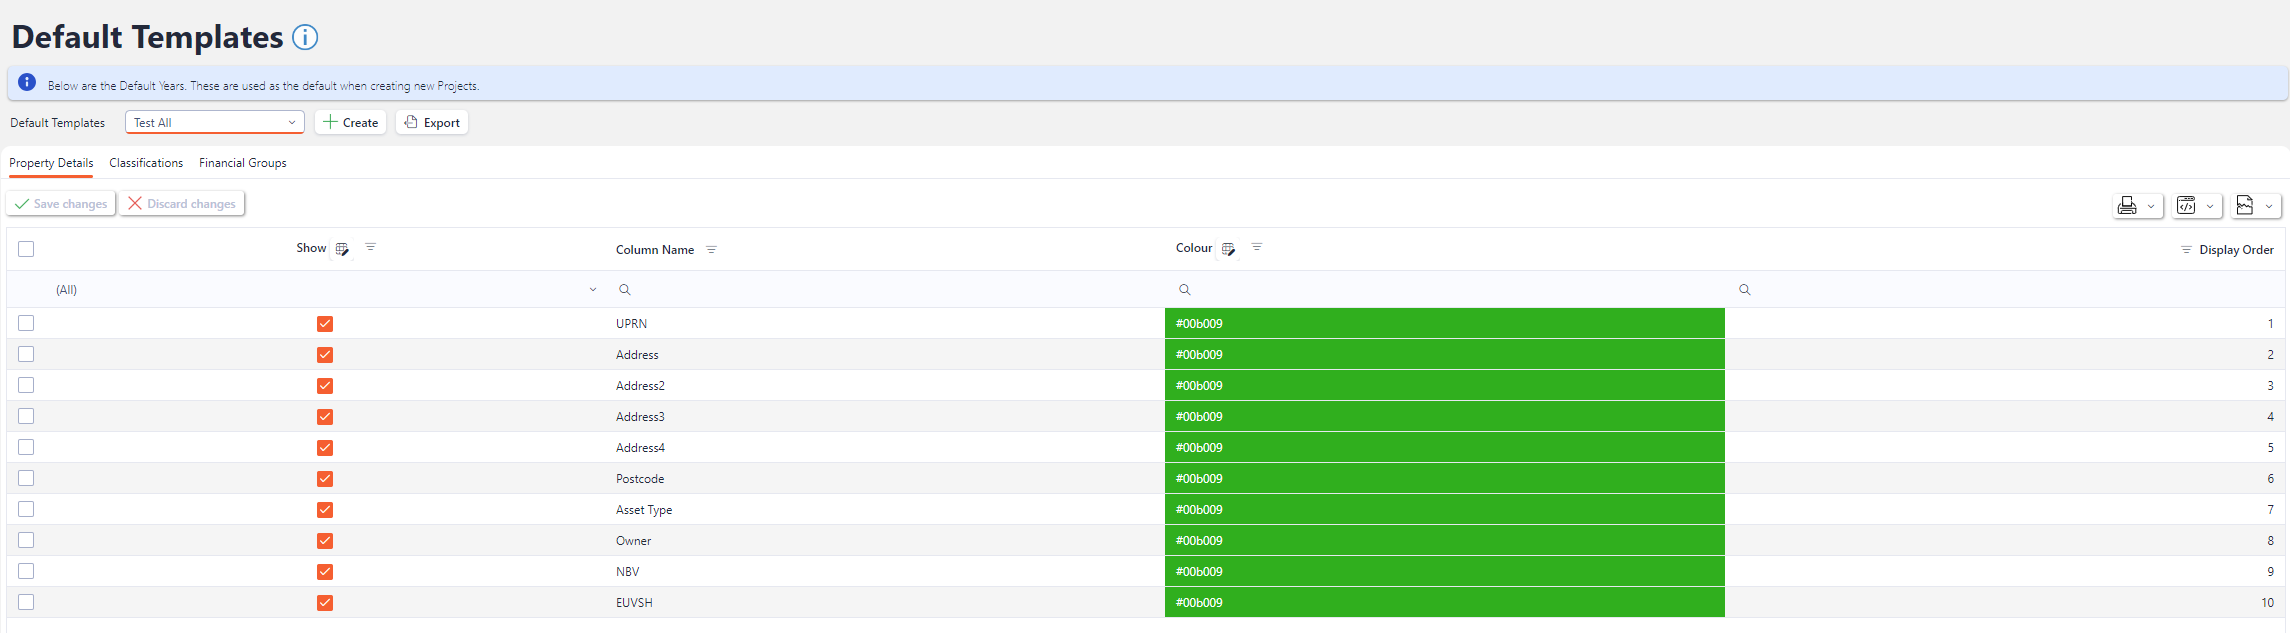Click the bulk edit icon next to Show
This screenshot has height=633, width=2290.
tap(342, 249)
